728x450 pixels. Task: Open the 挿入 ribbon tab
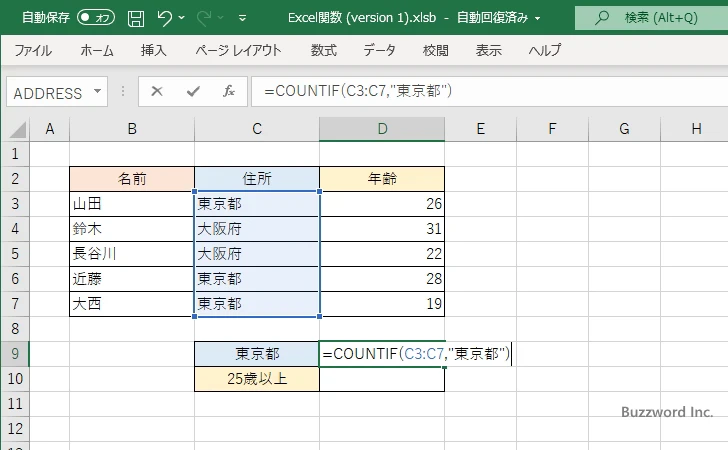[x=153, y=50]
